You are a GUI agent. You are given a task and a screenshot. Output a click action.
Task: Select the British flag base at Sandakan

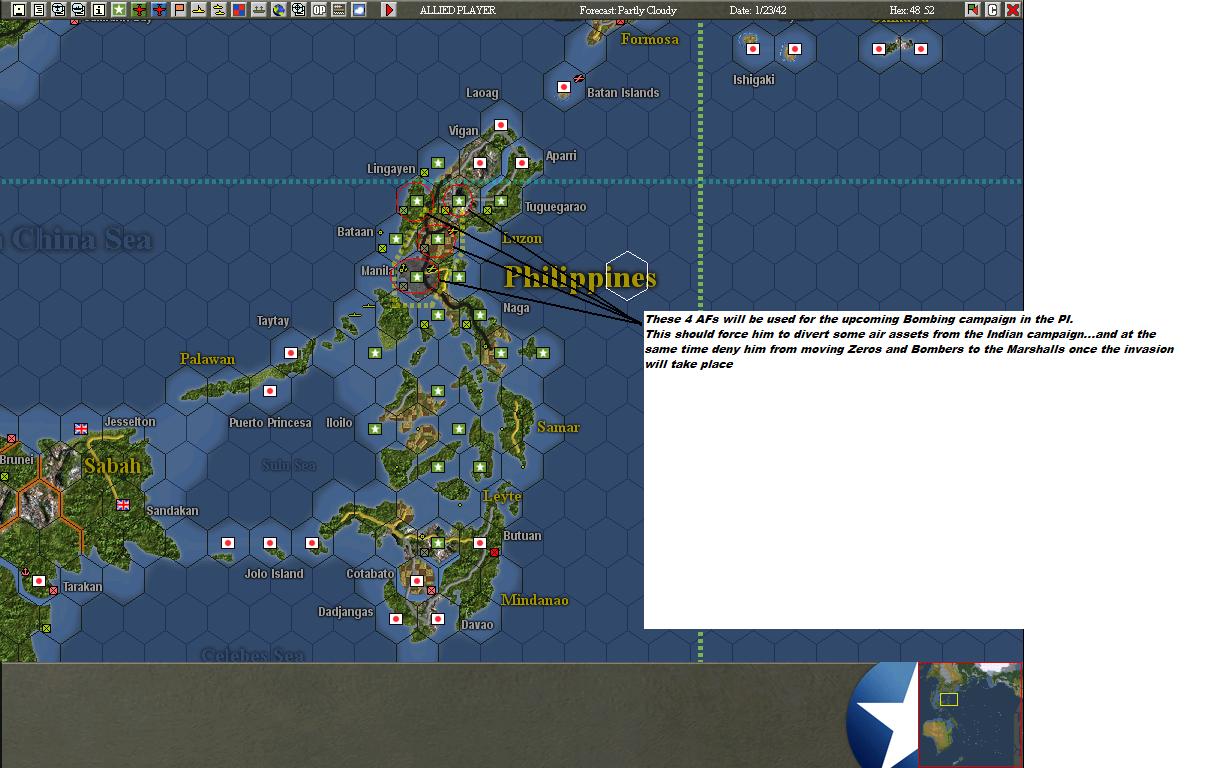(123, 505)
